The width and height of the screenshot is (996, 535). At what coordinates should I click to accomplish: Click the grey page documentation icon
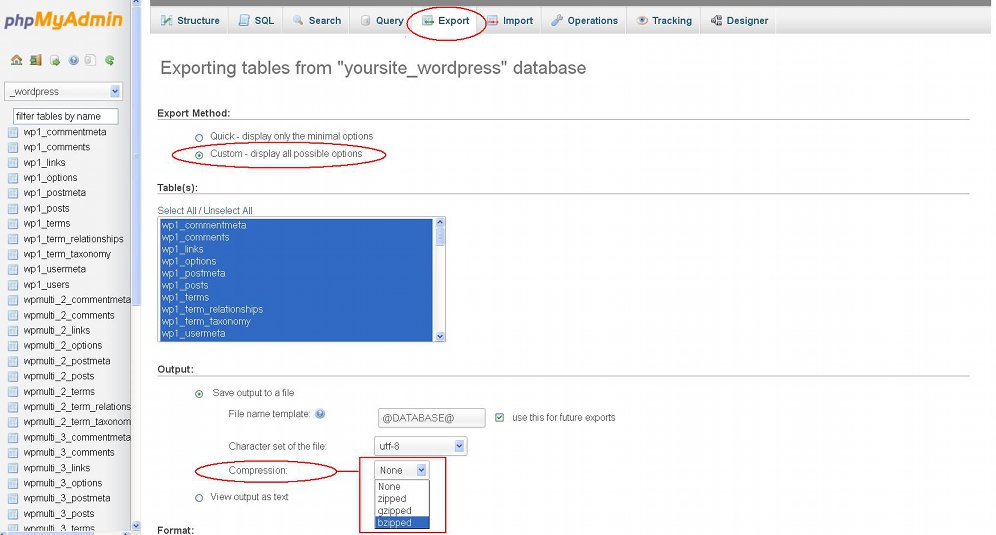pos(90,60)
